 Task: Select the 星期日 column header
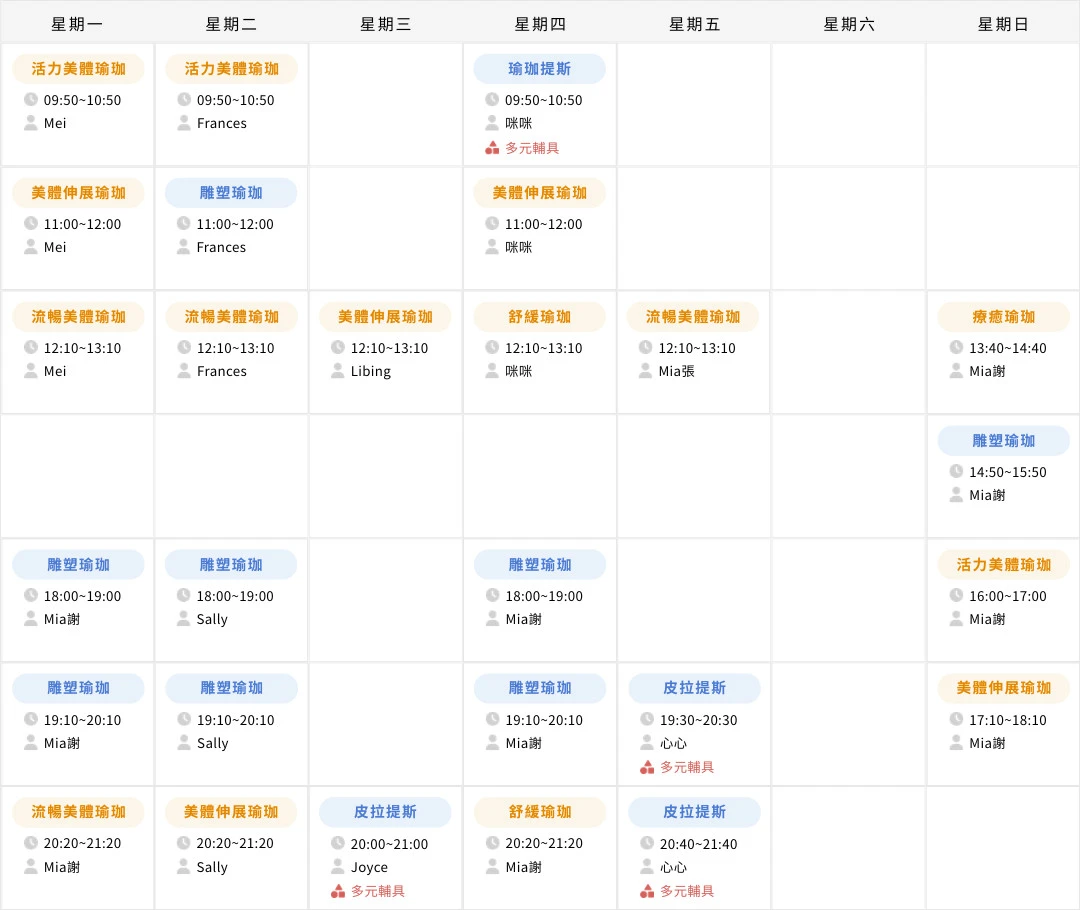coord(1002,23)
